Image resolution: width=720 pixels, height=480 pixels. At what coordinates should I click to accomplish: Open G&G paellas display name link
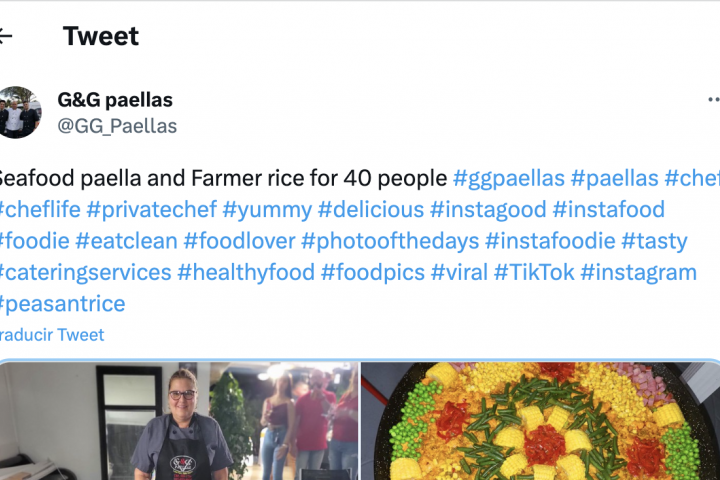(x=115, y=100)
